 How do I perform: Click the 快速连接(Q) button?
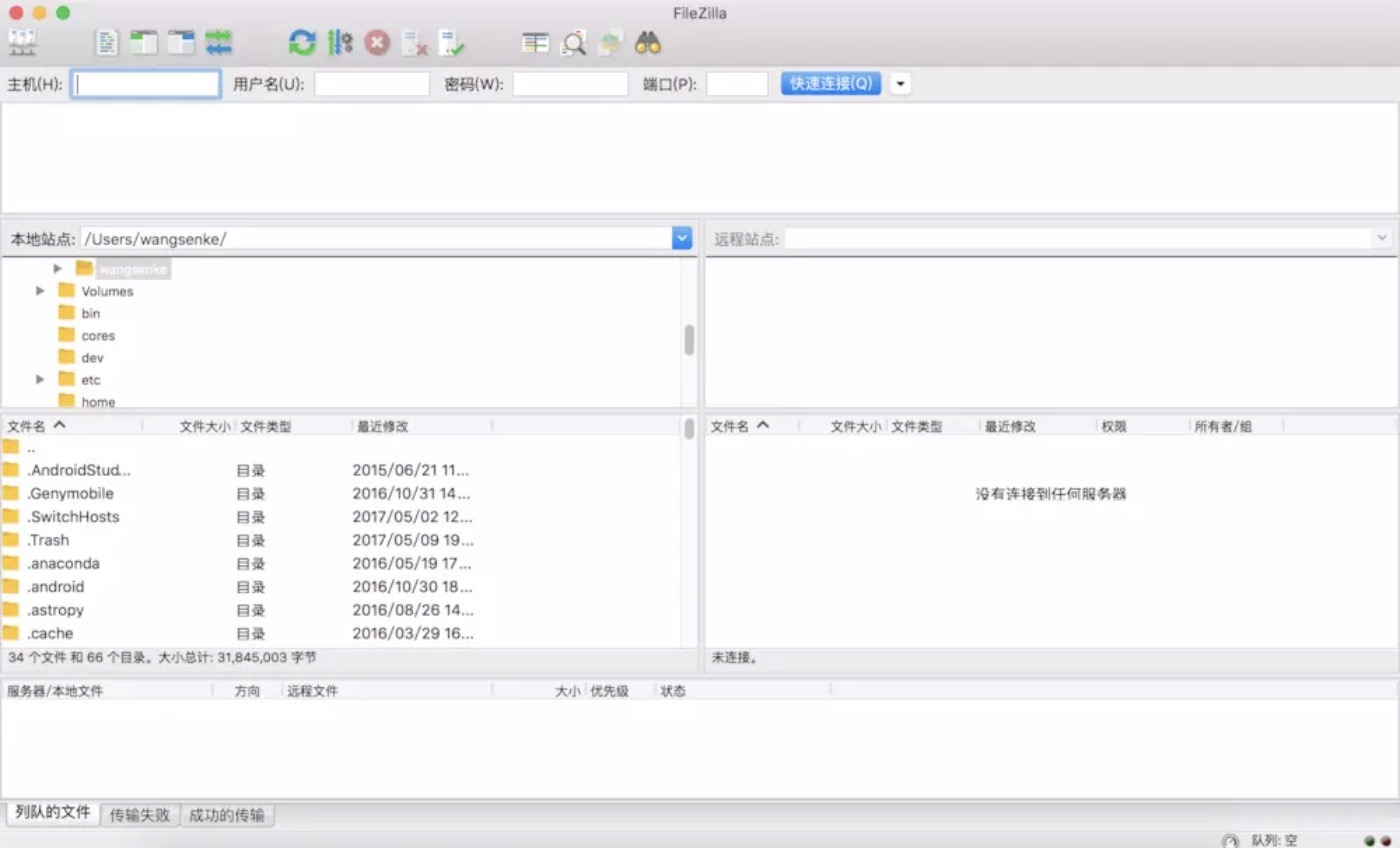[831, 84]
